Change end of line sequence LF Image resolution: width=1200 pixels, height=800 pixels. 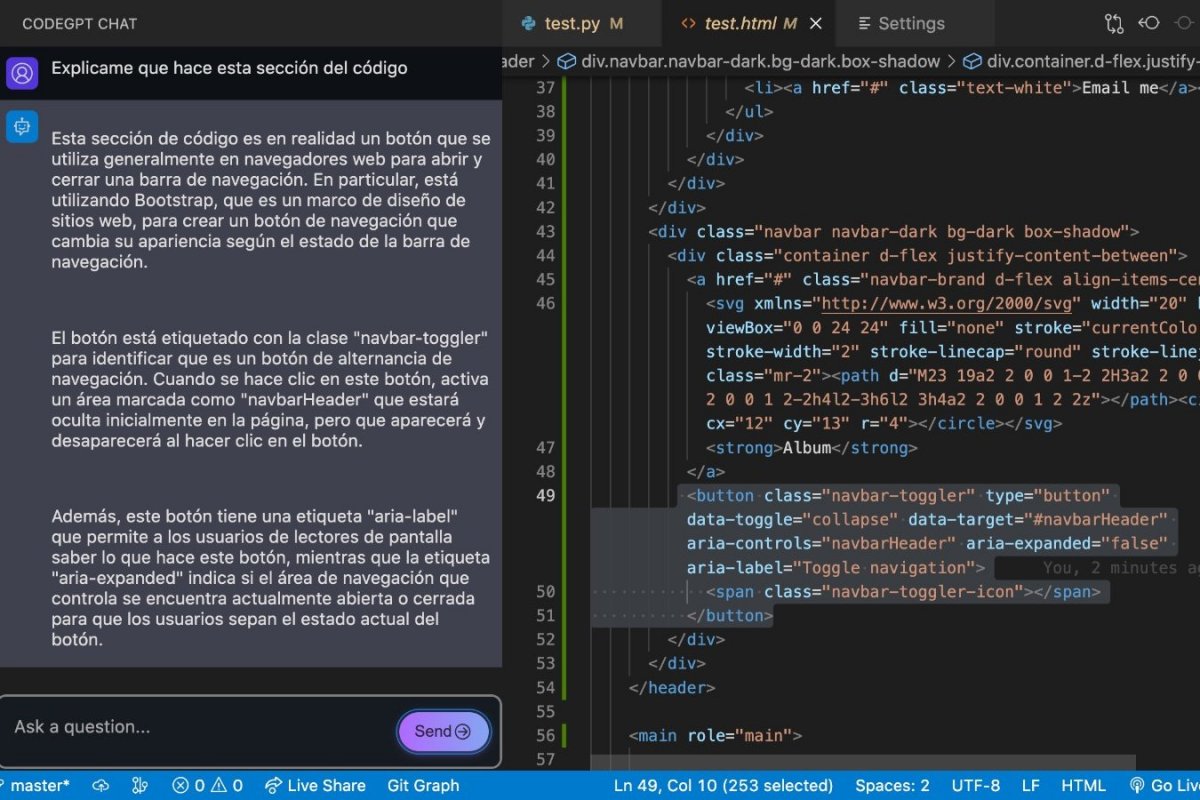tap(1030, 785)
